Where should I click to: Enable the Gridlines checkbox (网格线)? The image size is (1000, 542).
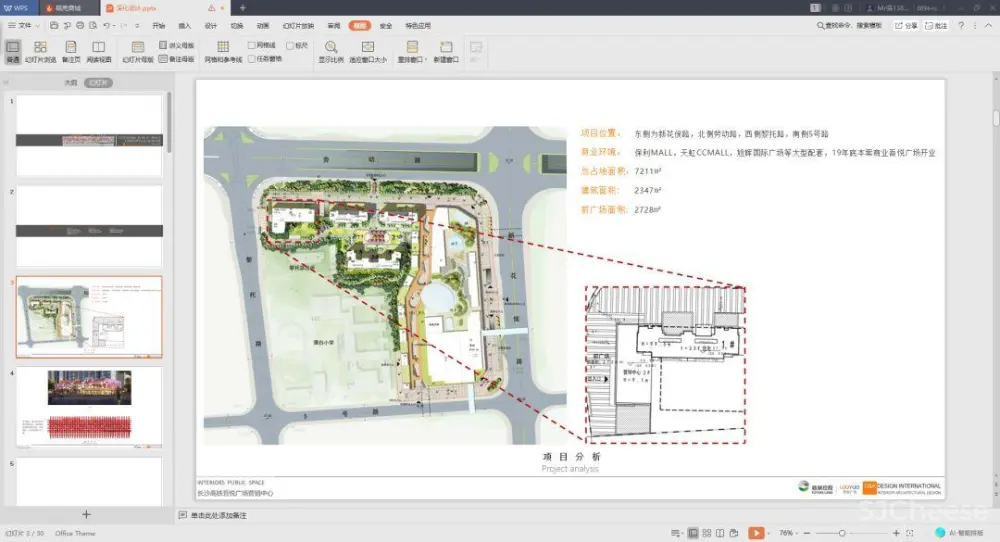tap(252, 45)
